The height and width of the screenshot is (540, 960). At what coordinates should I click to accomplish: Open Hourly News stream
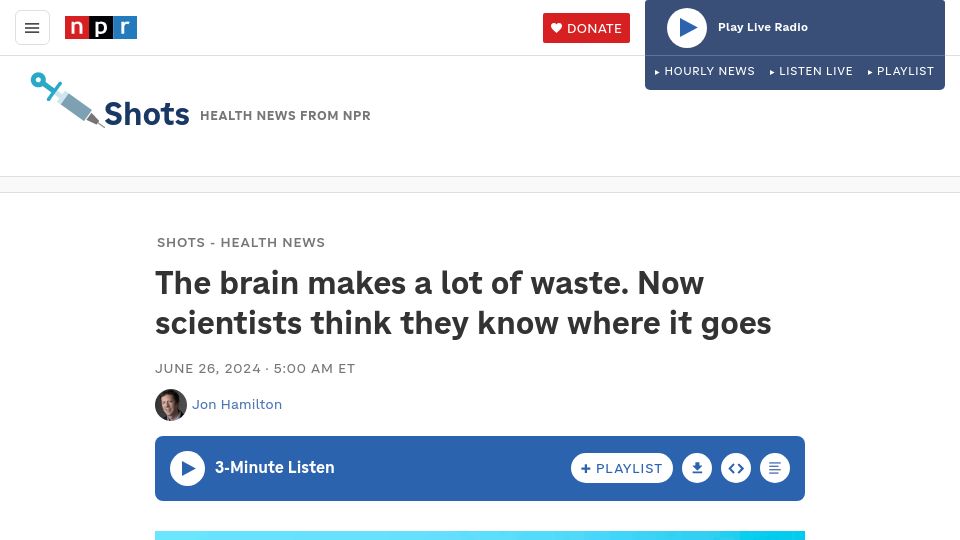pos(705,71)
